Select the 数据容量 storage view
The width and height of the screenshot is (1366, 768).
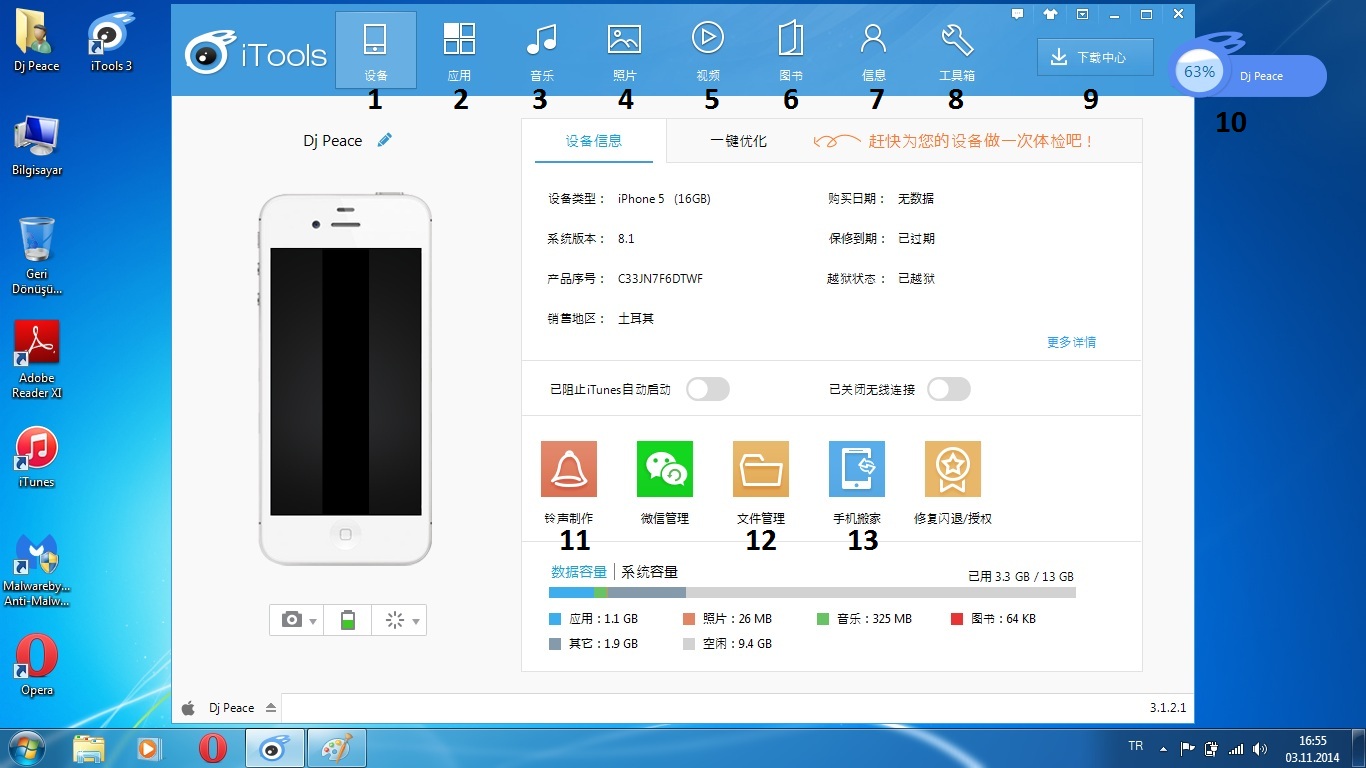tap(579, 572)
